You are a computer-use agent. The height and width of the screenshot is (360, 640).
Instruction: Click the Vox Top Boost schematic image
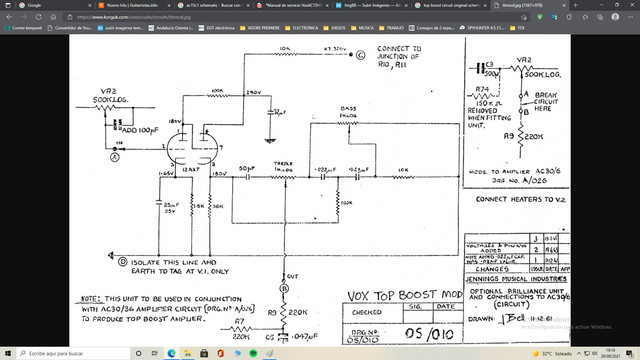coord(320,190)
